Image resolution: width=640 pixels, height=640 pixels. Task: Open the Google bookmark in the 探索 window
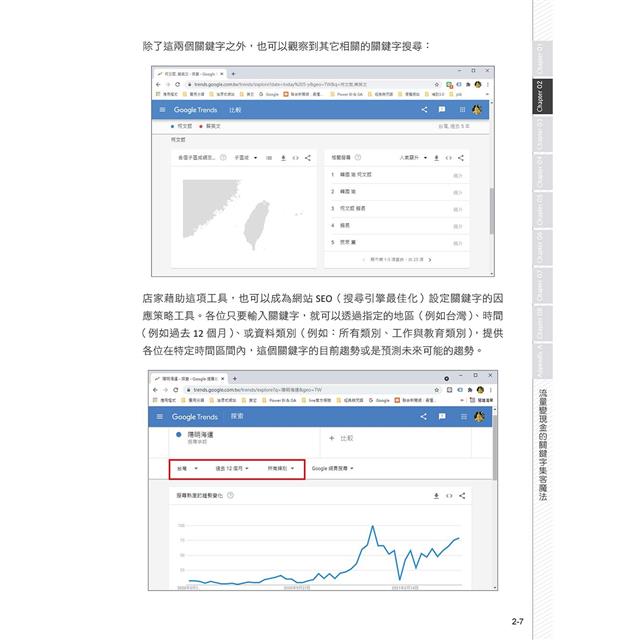(380, 400)
